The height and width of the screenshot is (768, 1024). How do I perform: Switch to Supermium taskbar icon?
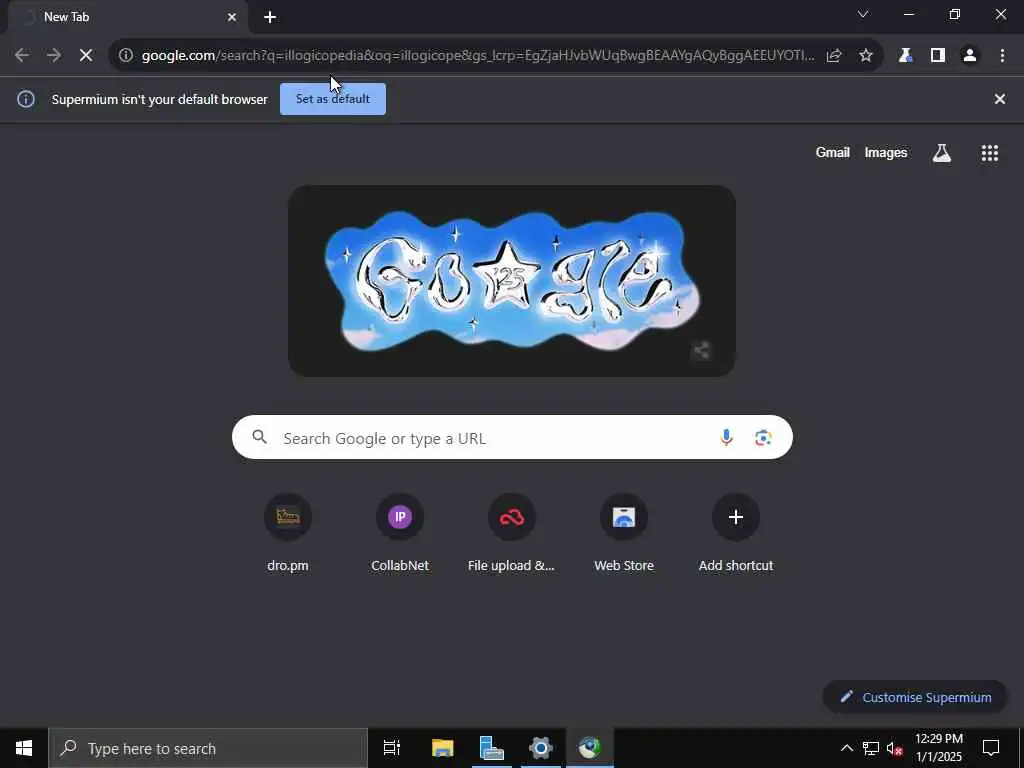point(590,748)
